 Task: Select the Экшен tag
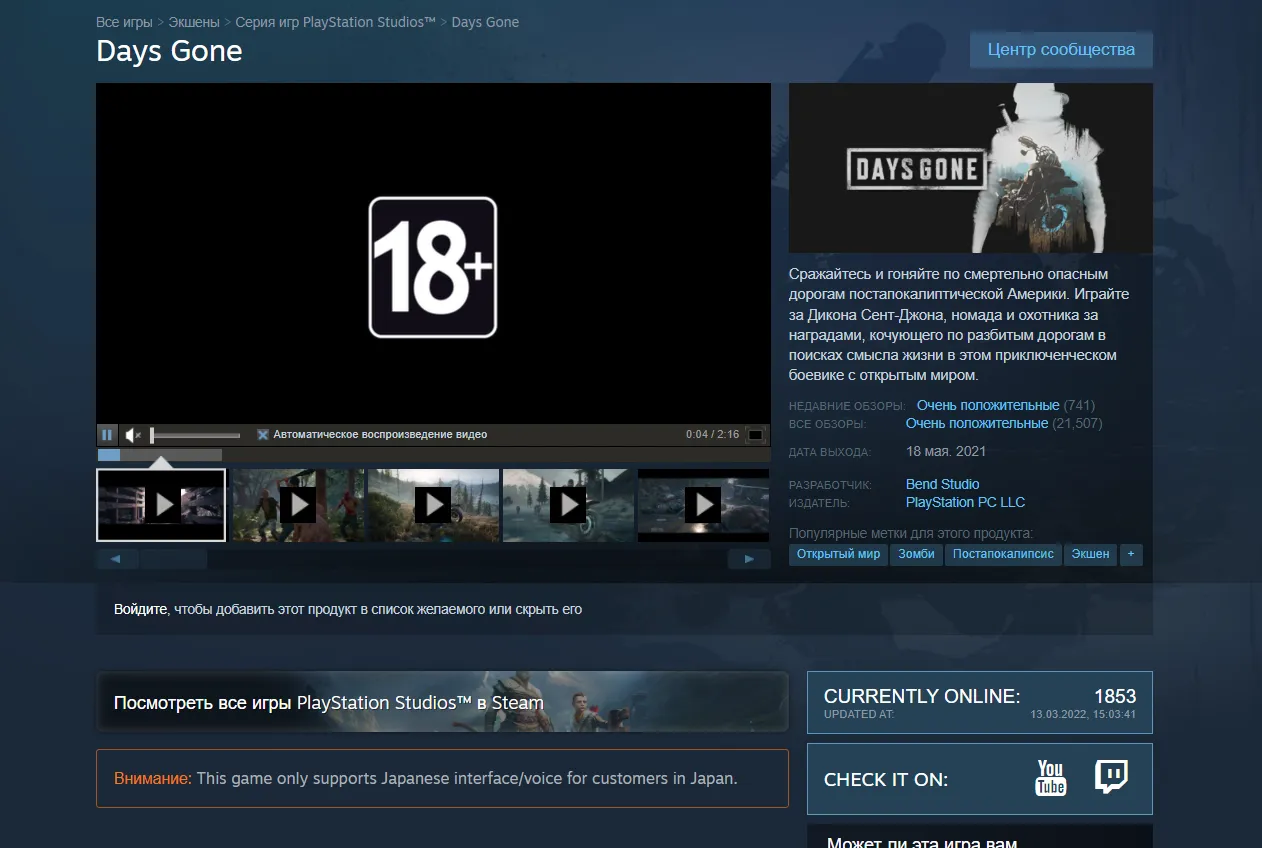tap(1090, 554)
